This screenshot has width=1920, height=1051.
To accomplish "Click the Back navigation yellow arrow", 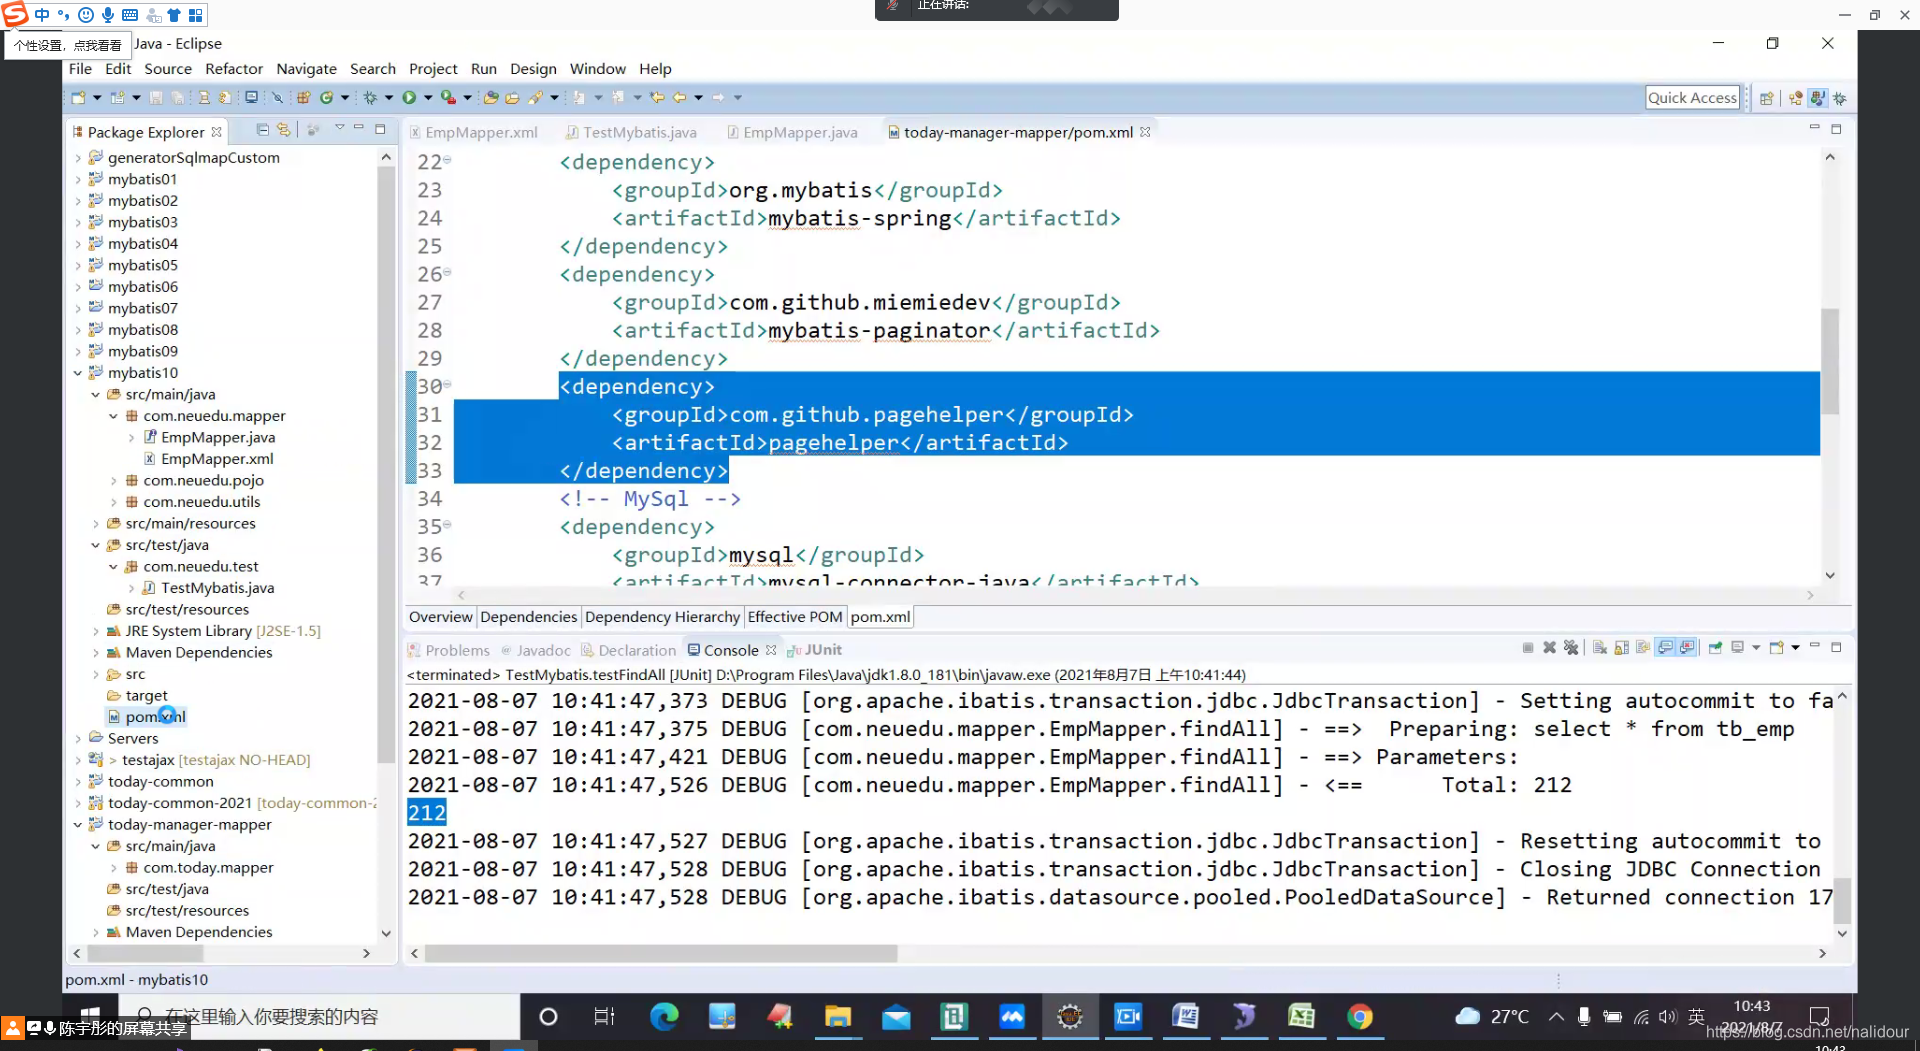I will pos(679,97).
